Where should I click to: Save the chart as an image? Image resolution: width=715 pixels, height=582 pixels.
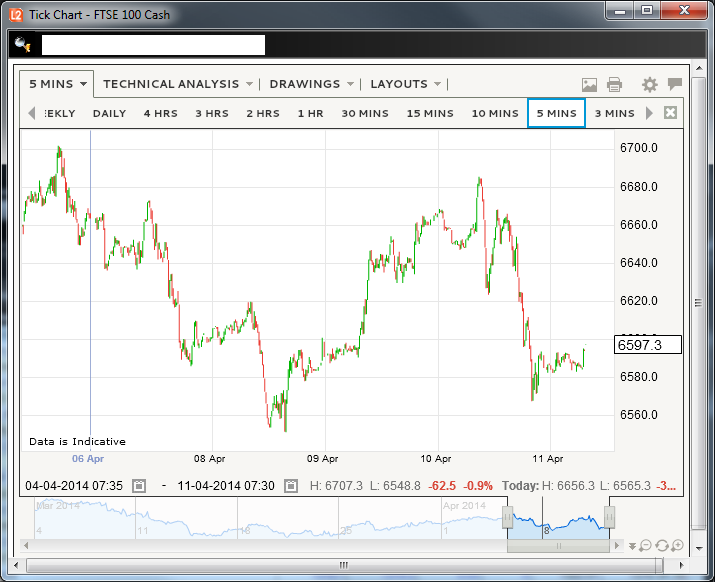[589, 85]
